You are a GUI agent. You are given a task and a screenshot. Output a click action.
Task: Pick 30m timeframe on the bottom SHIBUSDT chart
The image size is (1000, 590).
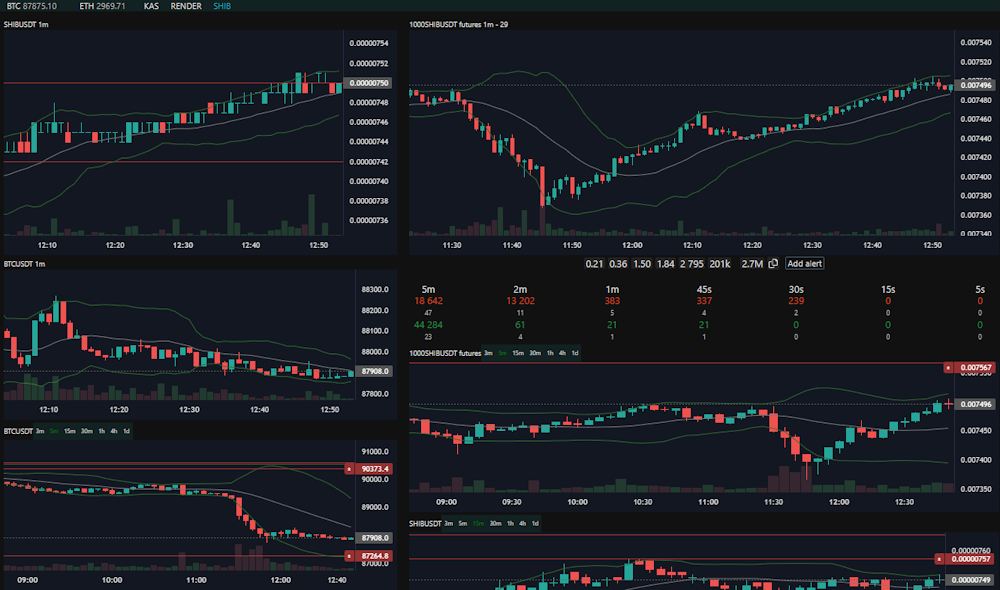pos(496,524)
